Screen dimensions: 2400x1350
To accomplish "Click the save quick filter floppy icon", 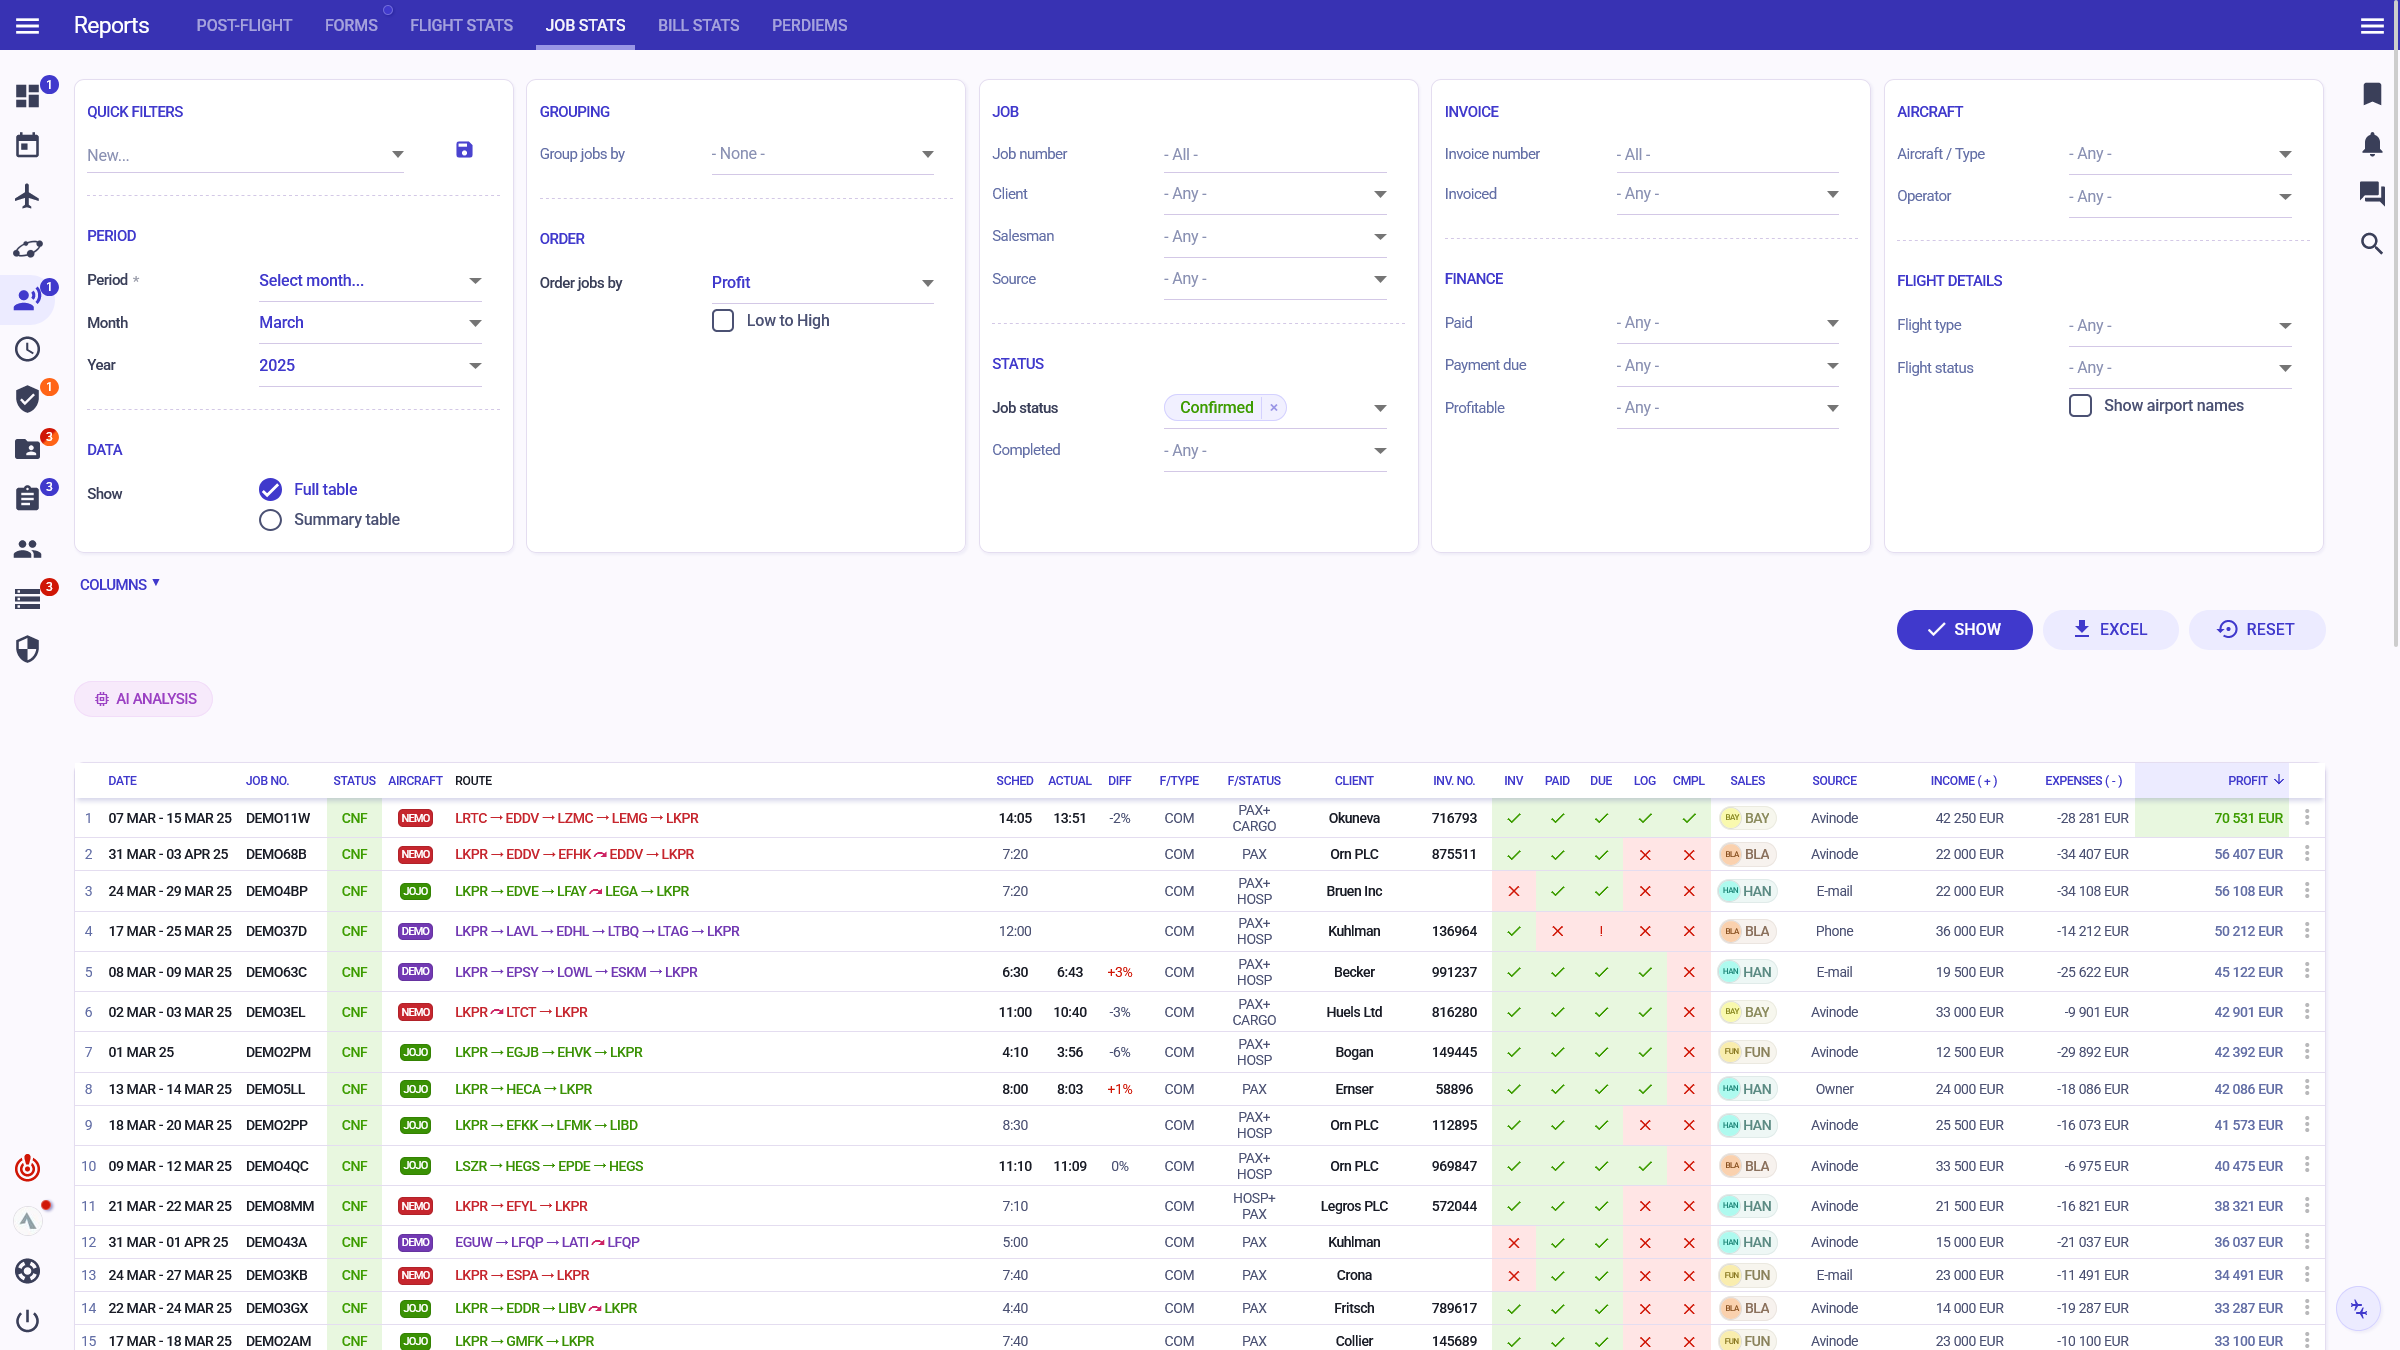I will 464,150.
